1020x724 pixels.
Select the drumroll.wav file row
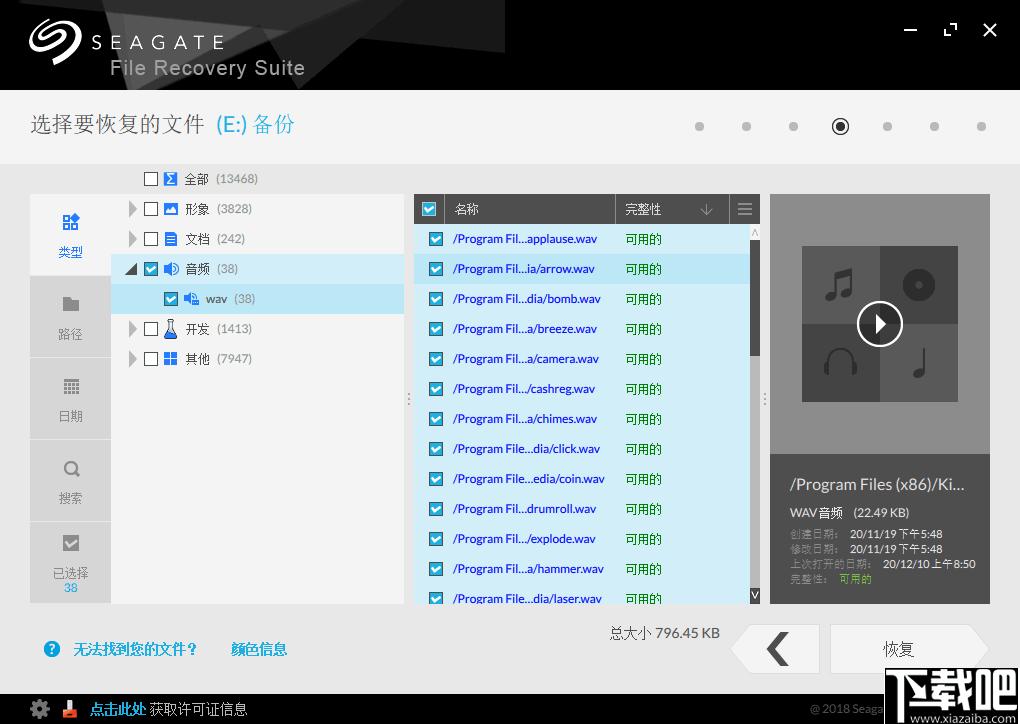tap(582, 508)
